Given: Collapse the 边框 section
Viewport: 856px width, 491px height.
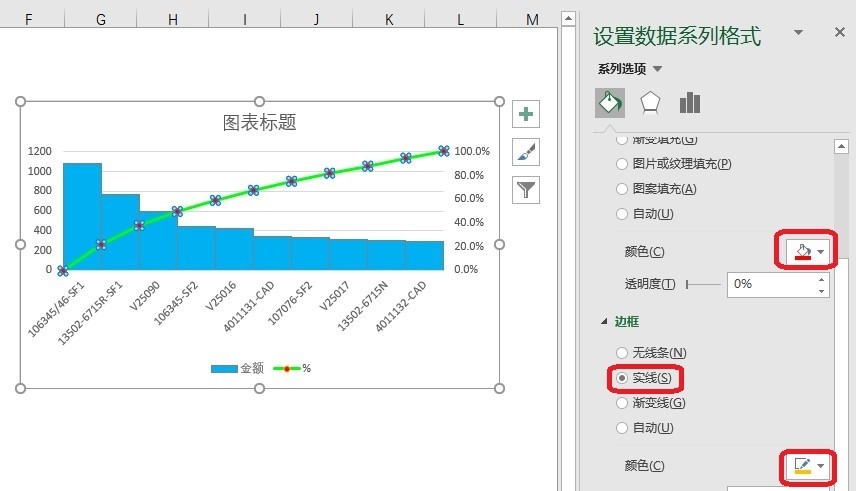Looking at the screenshot, I should pos(604,322).
